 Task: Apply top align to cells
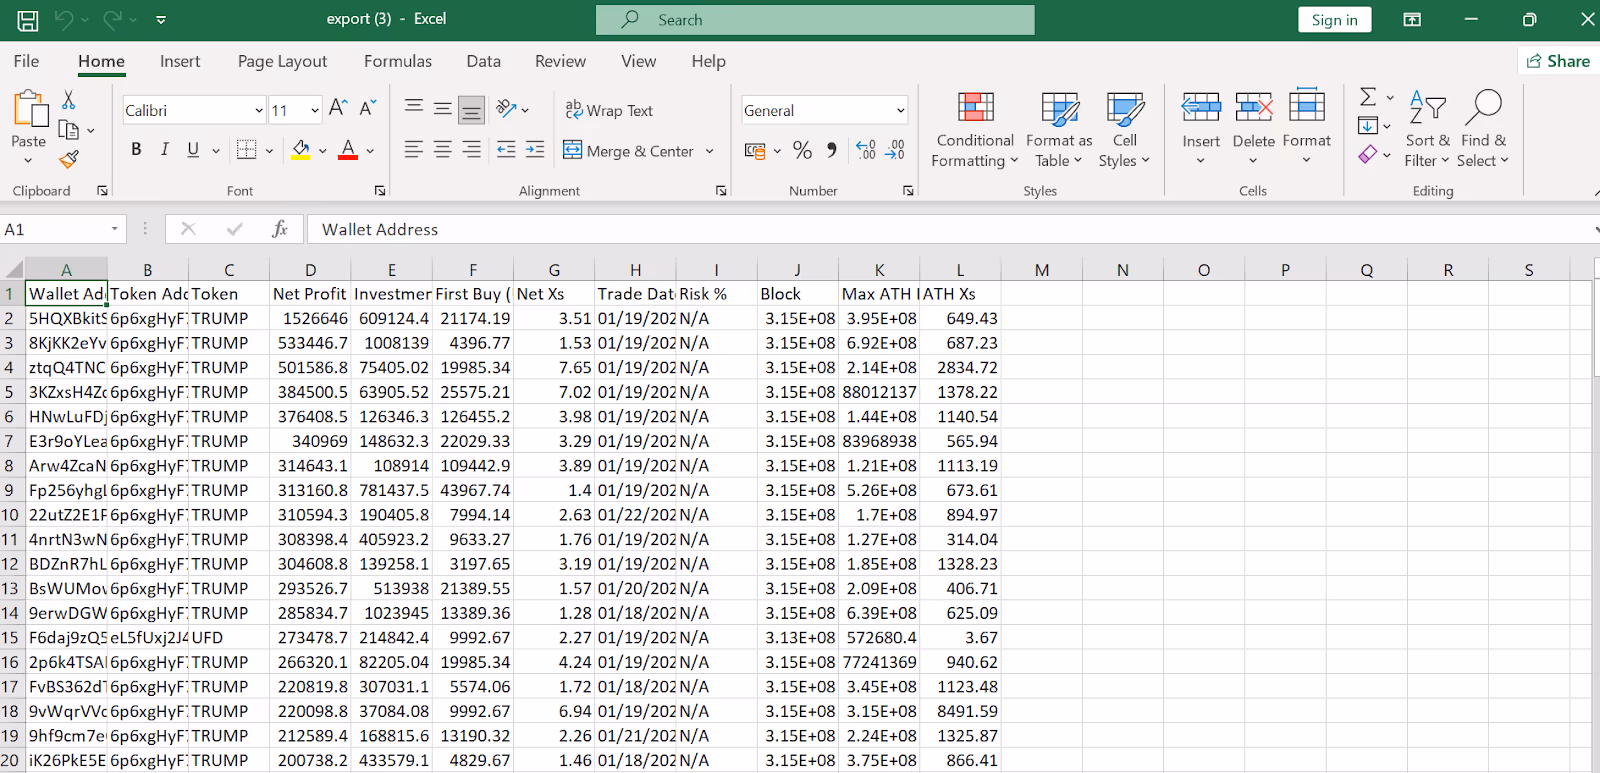pyautogui.click(x=413, y=108)
